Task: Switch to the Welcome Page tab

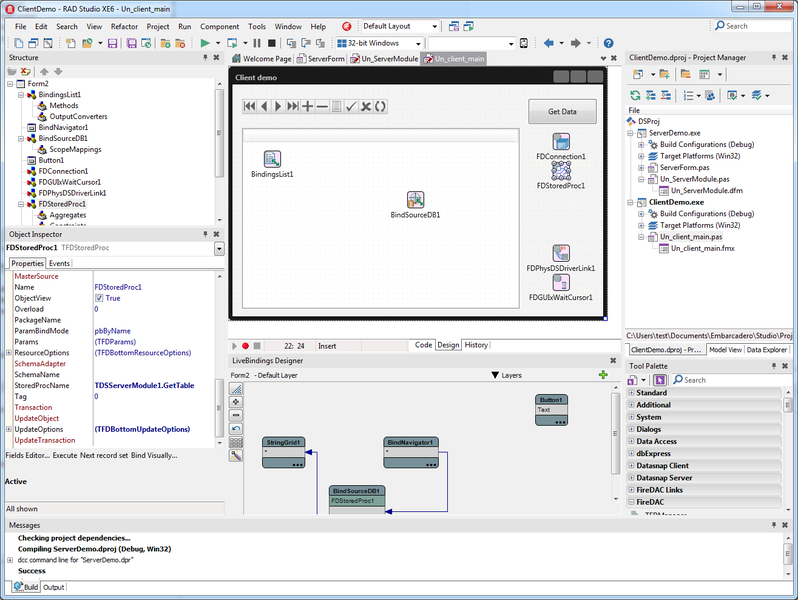Action: click(262, 59)
